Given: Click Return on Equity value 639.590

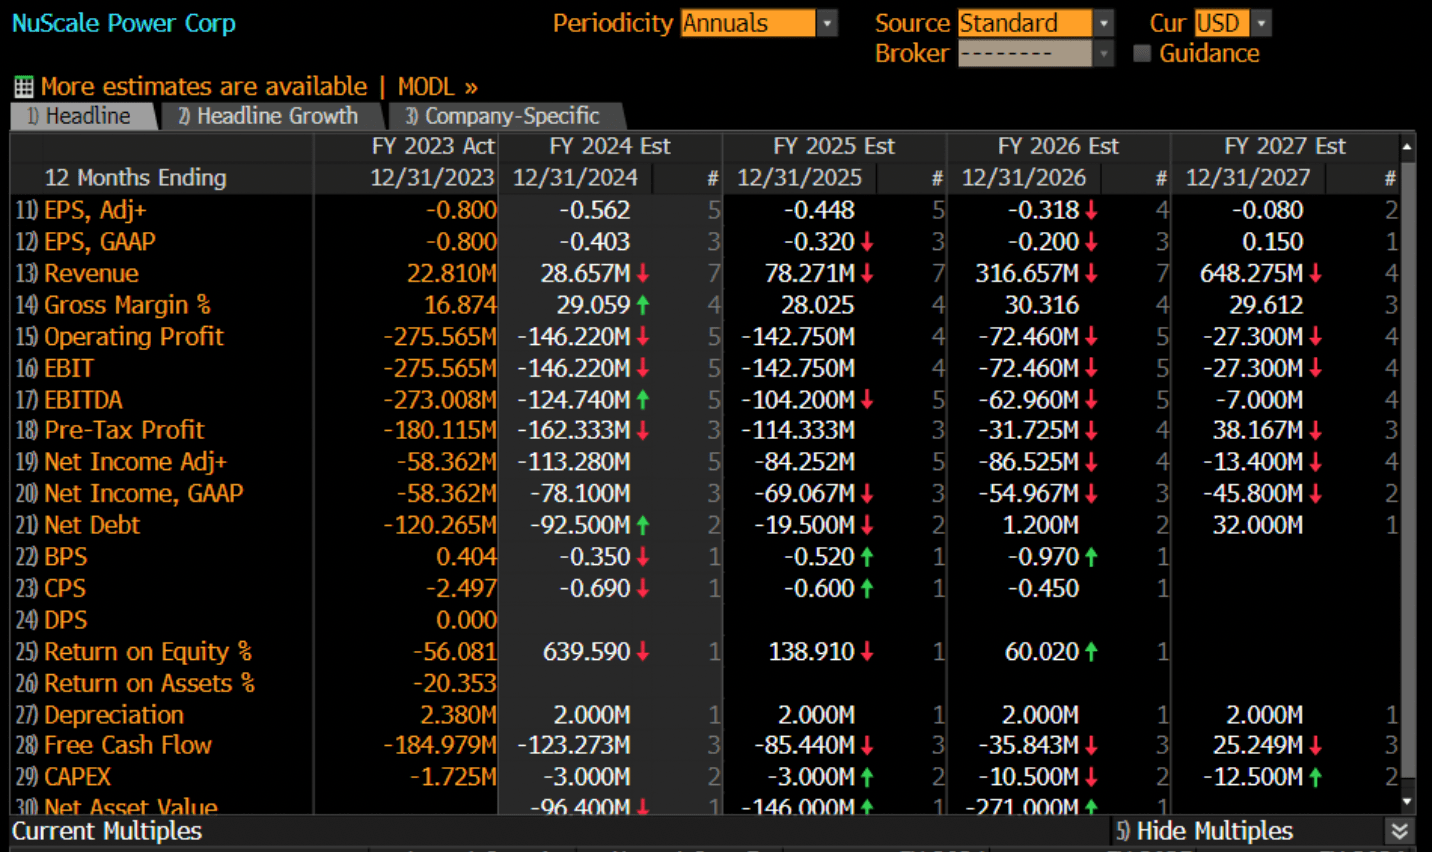Looking at the screenshot, I should coord(587,652).
